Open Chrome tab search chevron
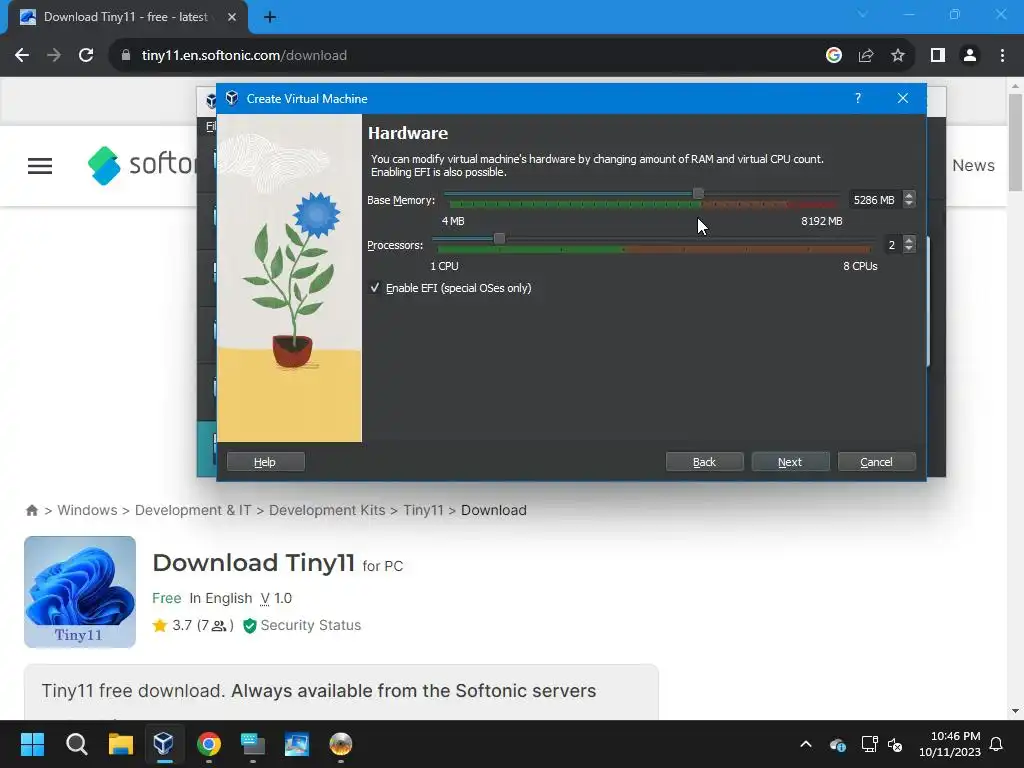The width and height of the screenshot is (1024, 768). pos(862,14)
